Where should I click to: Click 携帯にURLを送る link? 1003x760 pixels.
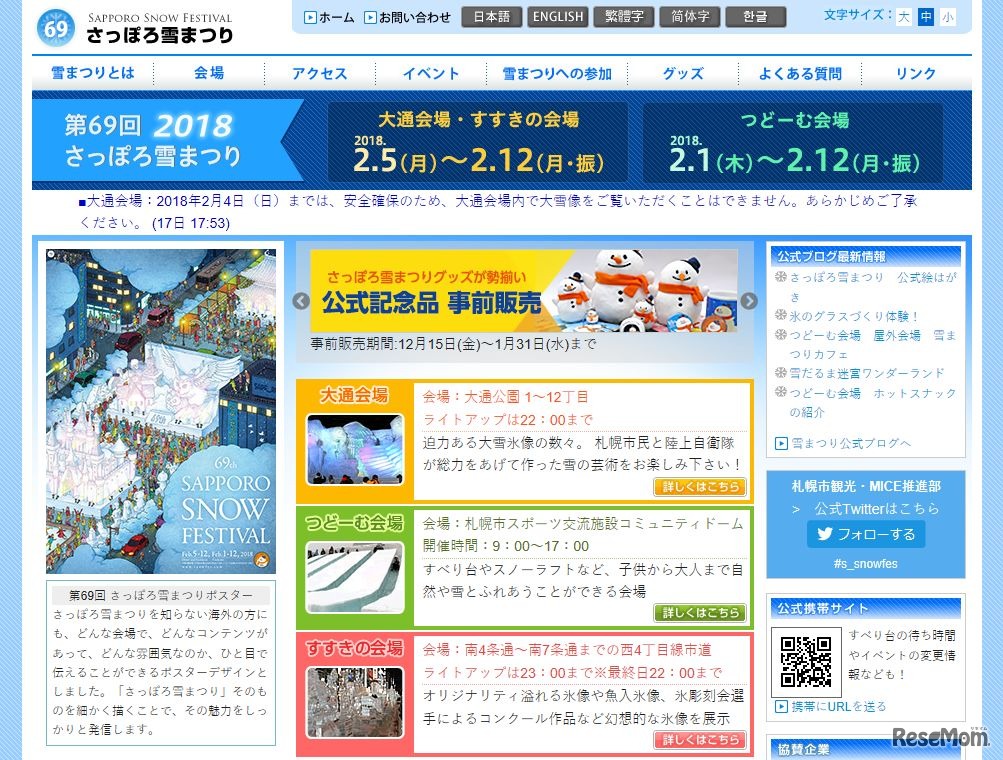click(831, 707)
